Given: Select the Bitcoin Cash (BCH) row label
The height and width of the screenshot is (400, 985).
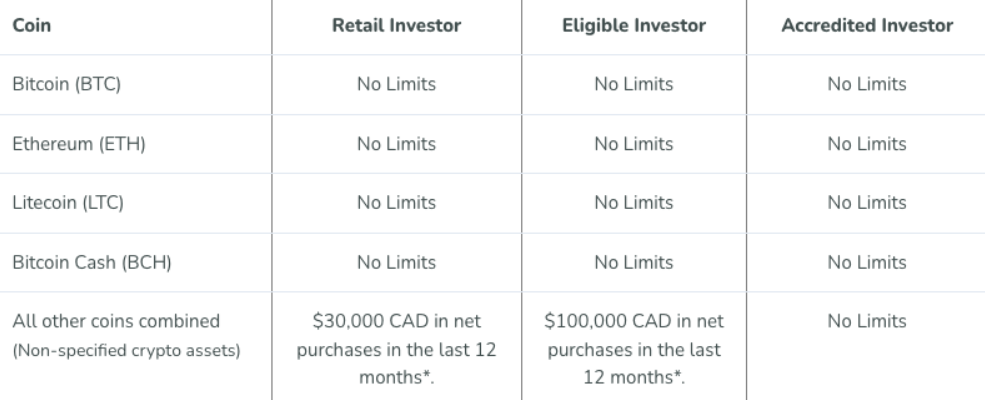Looking at the screenshot, I should point(92,262).
